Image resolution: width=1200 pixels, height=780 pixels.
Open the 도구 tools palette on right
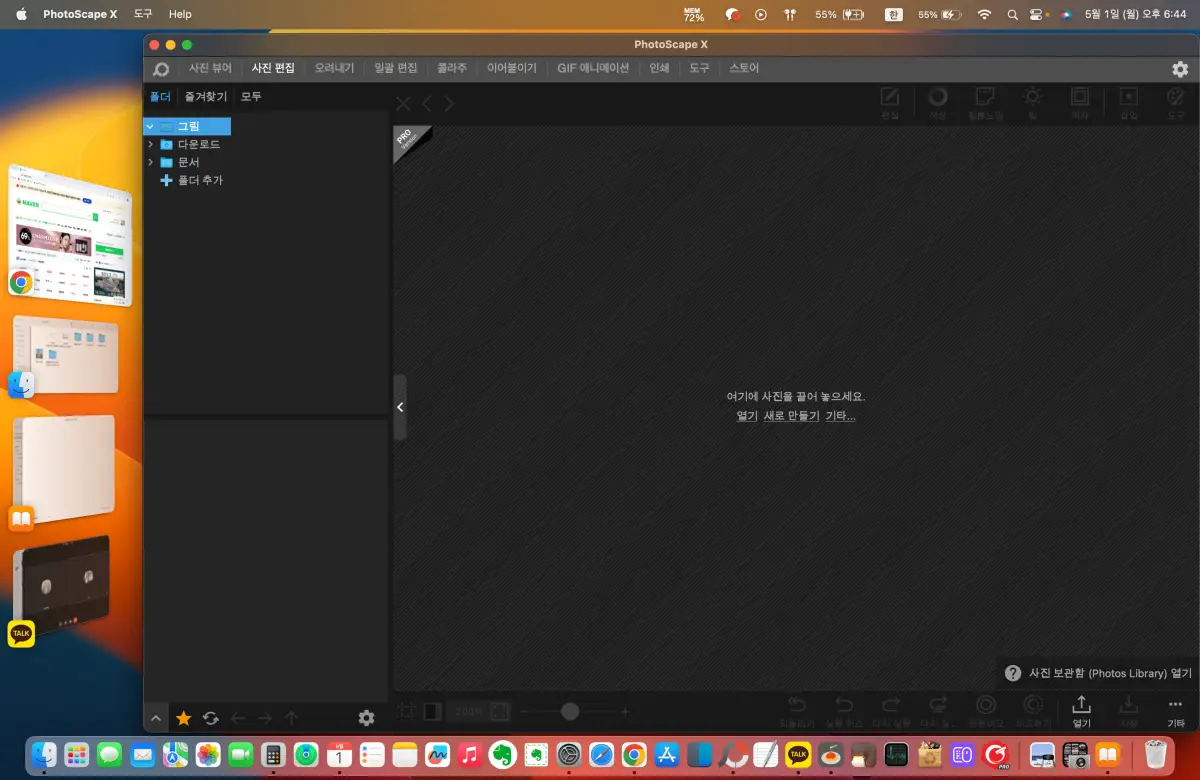click(x=1177, y=103)
